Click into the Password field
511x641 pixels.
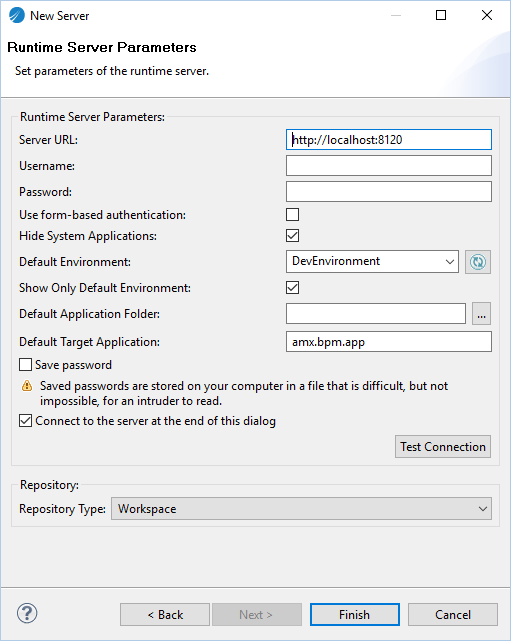[389, 192]
